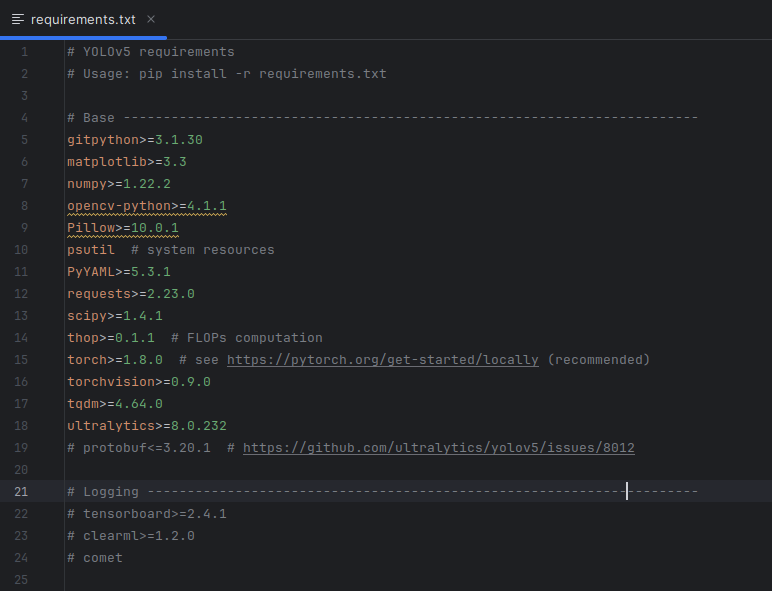Click the '# system resources' comment
Screen dimensions: 772x591
click(203, 250)
